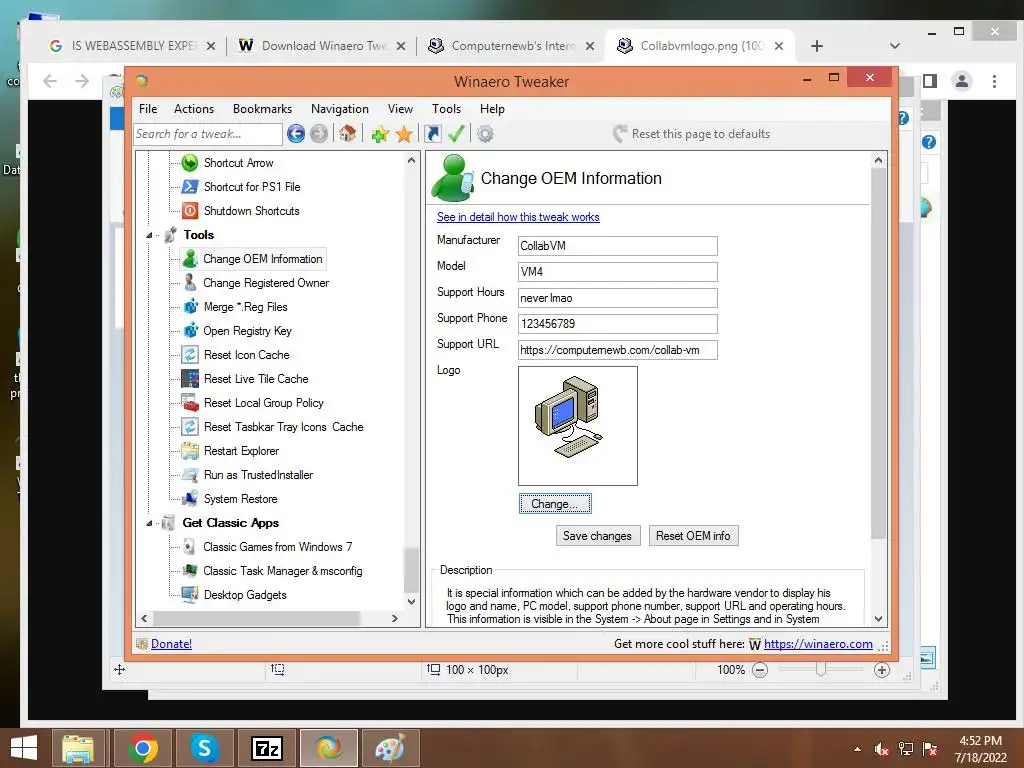Click Reset OEM info button
The height and width of the screenshot is (768, 1024).
pyautogui.click(x=693, y=536)
